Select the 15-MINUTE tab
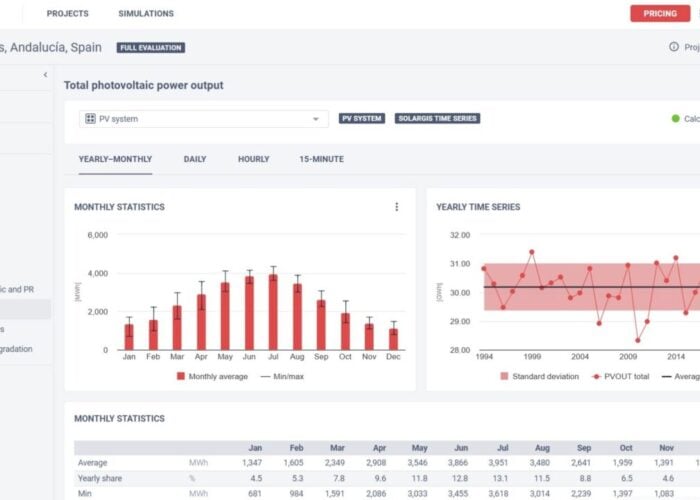This screenshot has height=500, width=700. tap(321, 159)
